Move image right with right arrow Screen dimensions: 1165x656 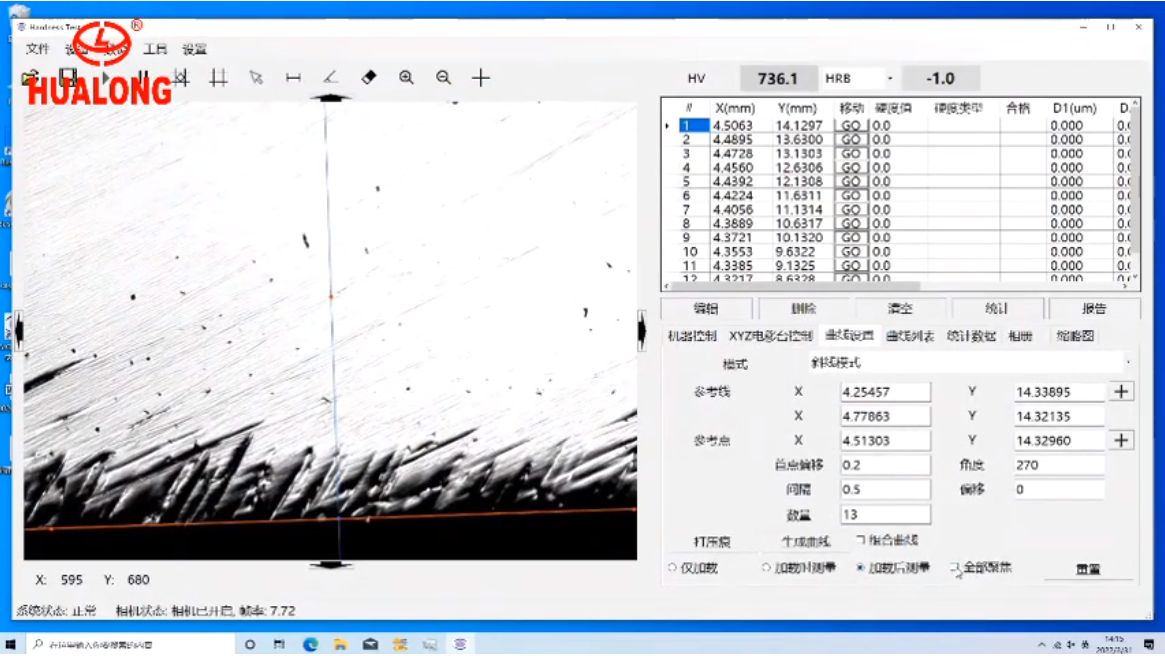pos(642,331)
